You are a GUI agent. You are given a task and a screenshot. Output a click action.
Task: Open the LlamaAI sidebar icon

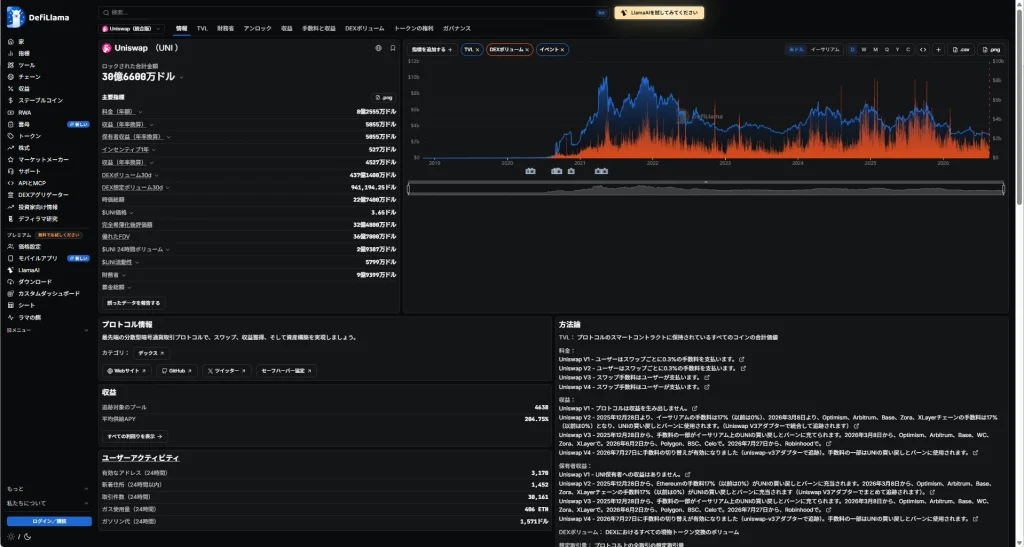(10, 270)
